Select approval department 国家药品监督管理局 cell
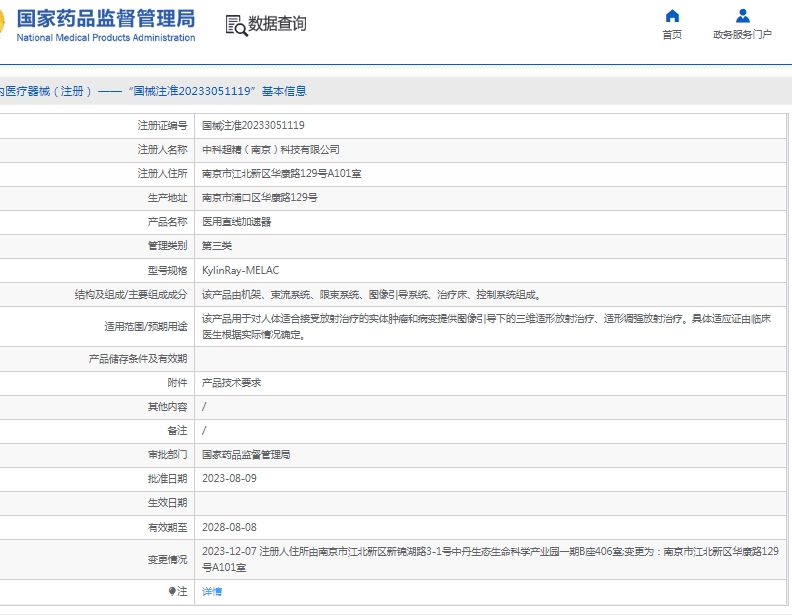Screen dimensions: 792x615 click(x=246, y=454)
